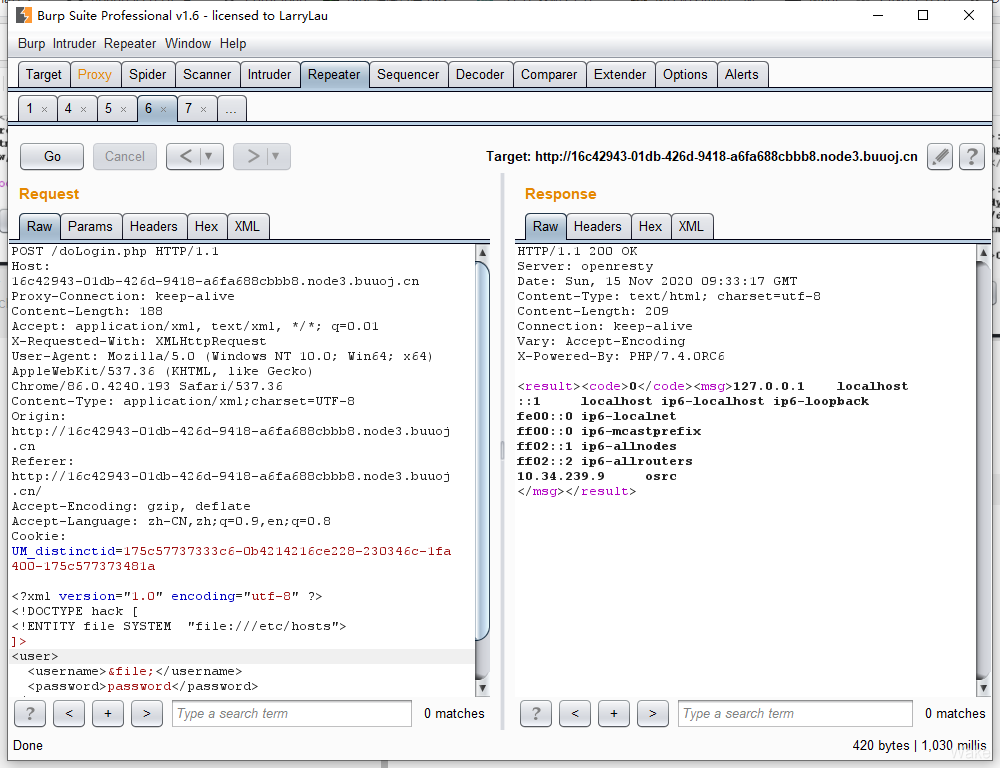Open the request Params view
The width and height of the screenshot is (1000, 768).
tap(90, 226)
